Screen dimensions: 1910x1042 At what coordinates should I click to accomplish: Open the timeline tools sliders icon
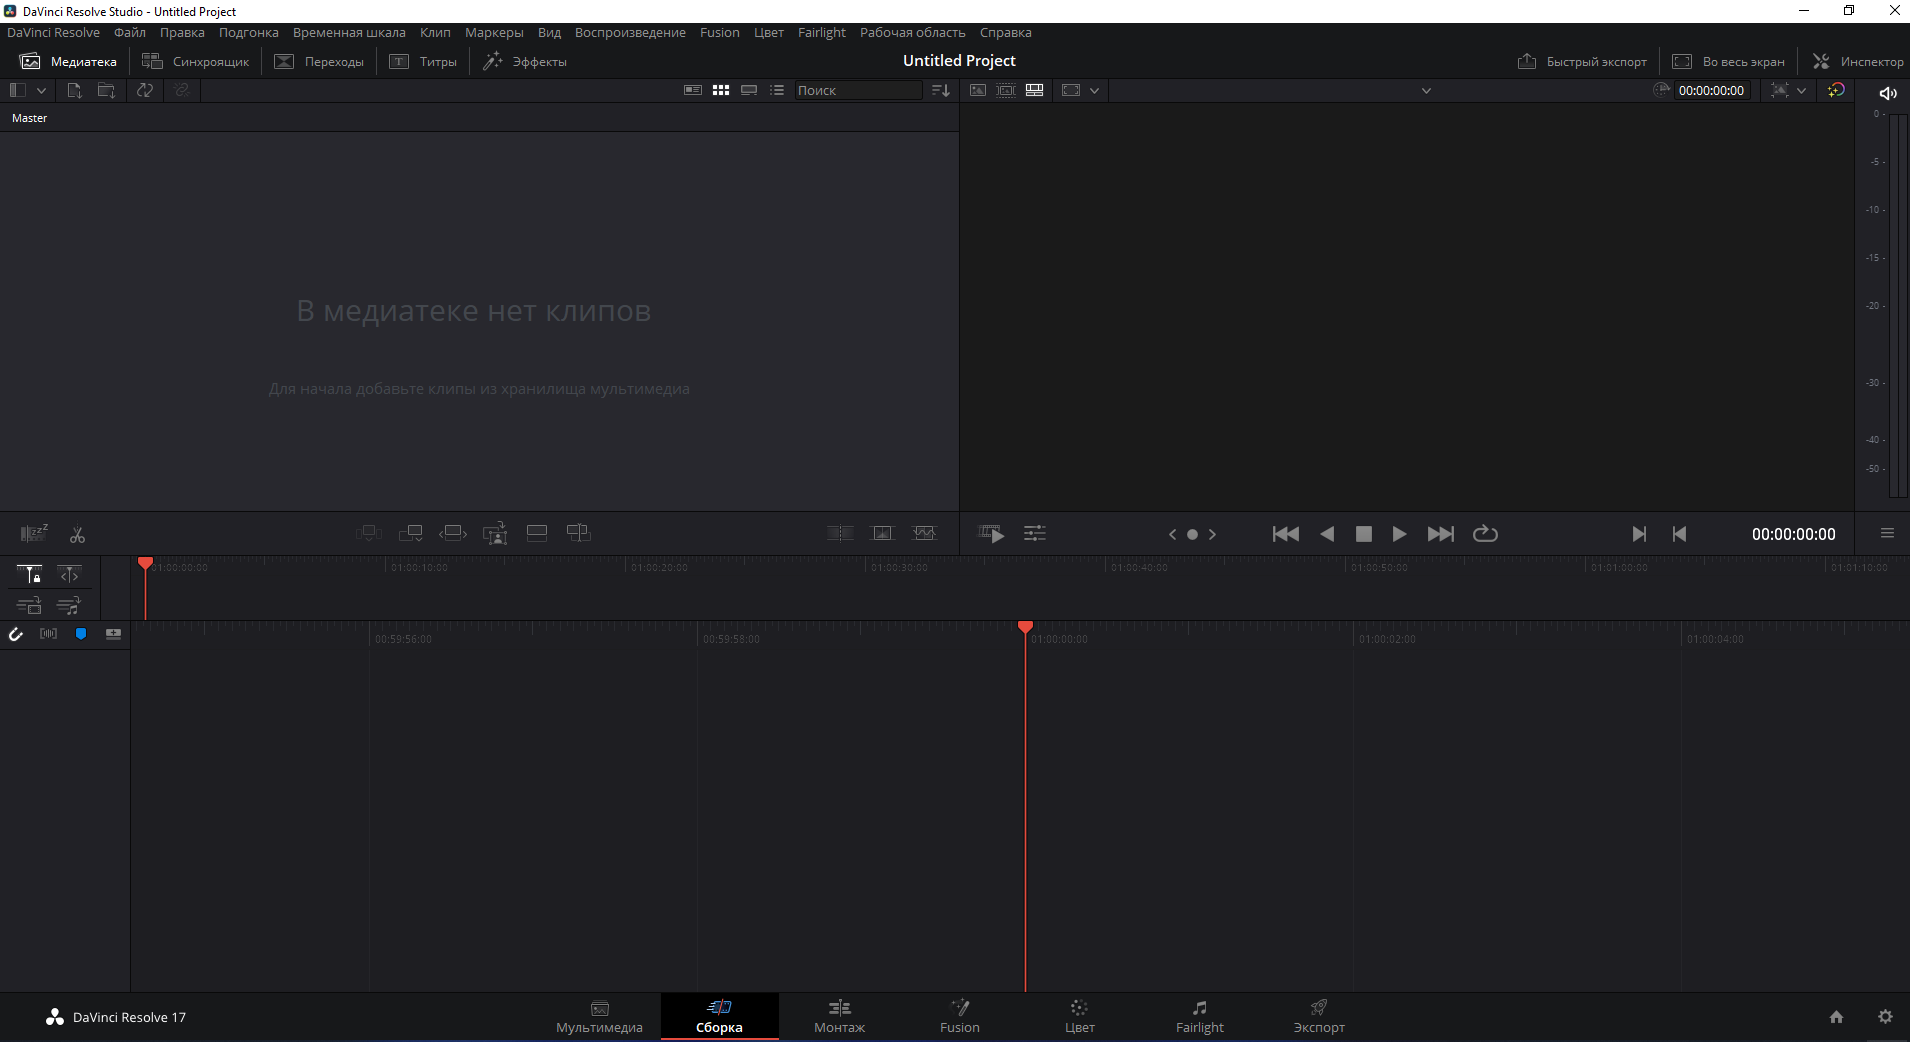tap(1034, 534)
